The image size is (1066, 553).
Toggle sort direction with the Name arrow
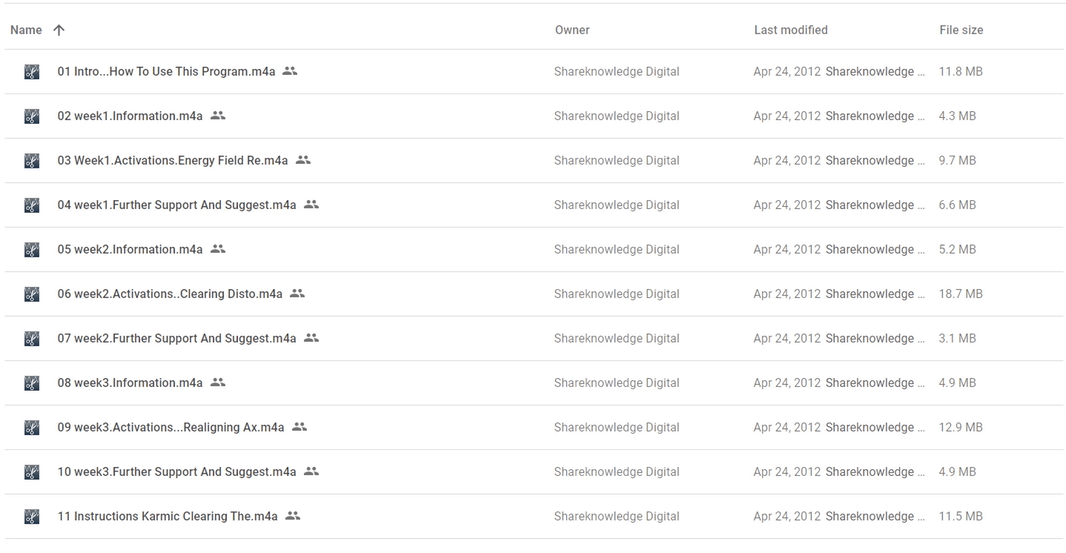(59, 30)
